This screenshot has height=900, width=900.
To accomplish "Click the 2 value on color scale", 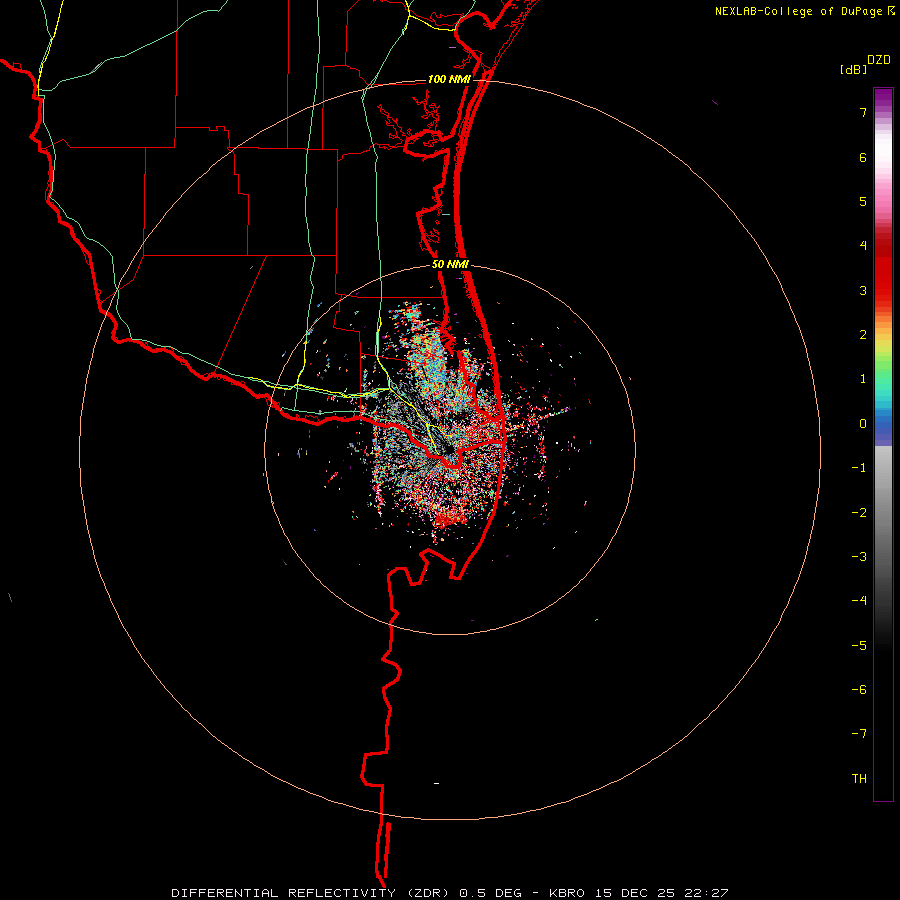I will (x=863, y=335).
